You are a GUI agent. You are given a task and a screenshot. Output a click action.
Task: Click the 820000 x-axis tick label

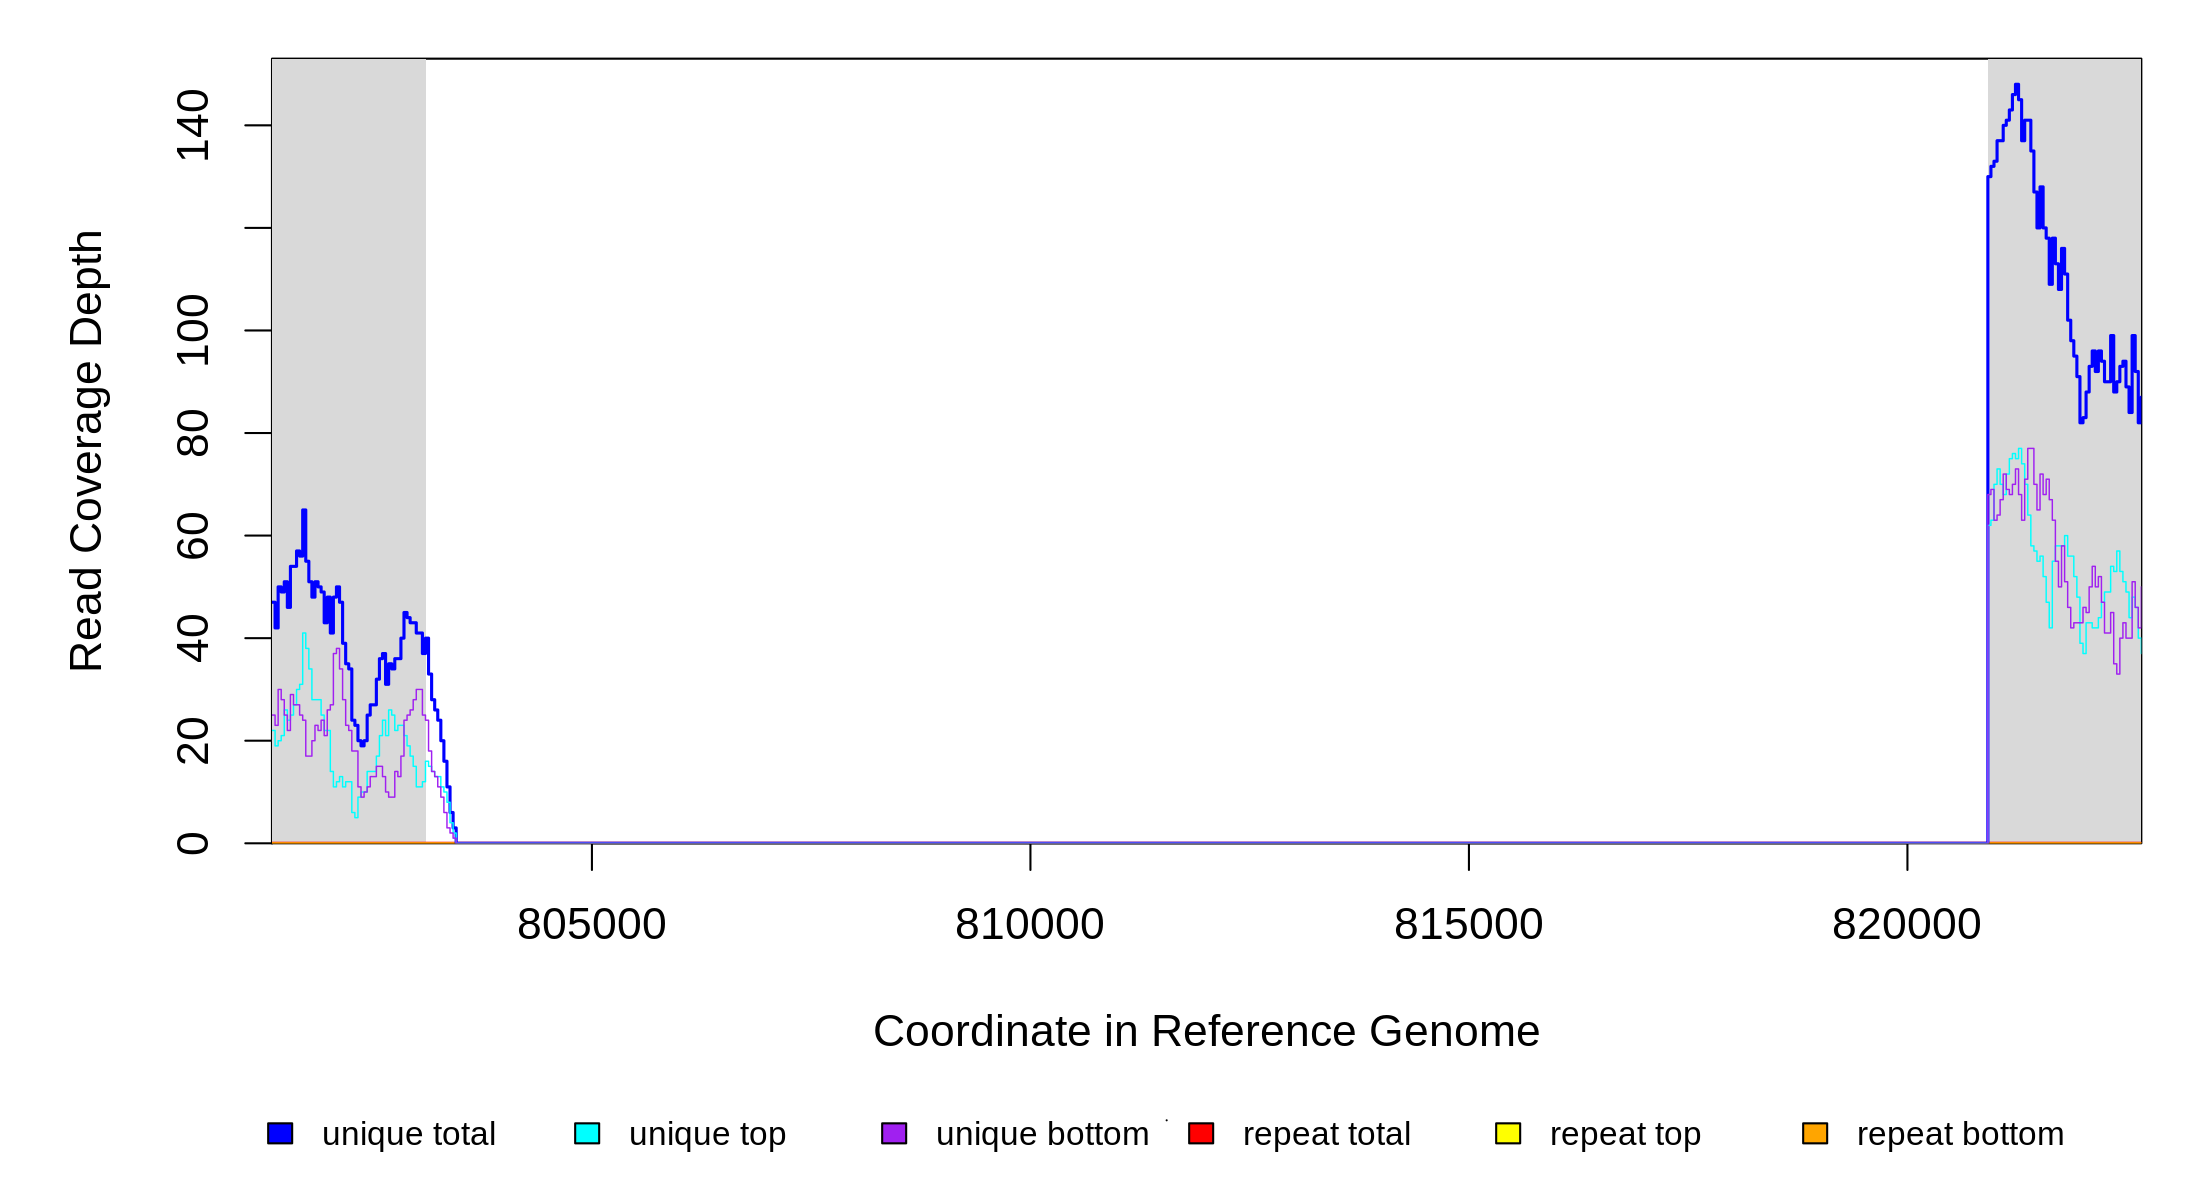1906,924
